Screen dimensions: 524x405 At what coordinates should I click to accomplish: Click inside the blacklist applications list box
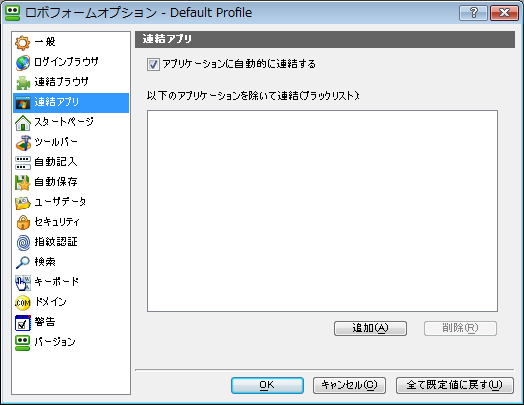click(322, 211)
